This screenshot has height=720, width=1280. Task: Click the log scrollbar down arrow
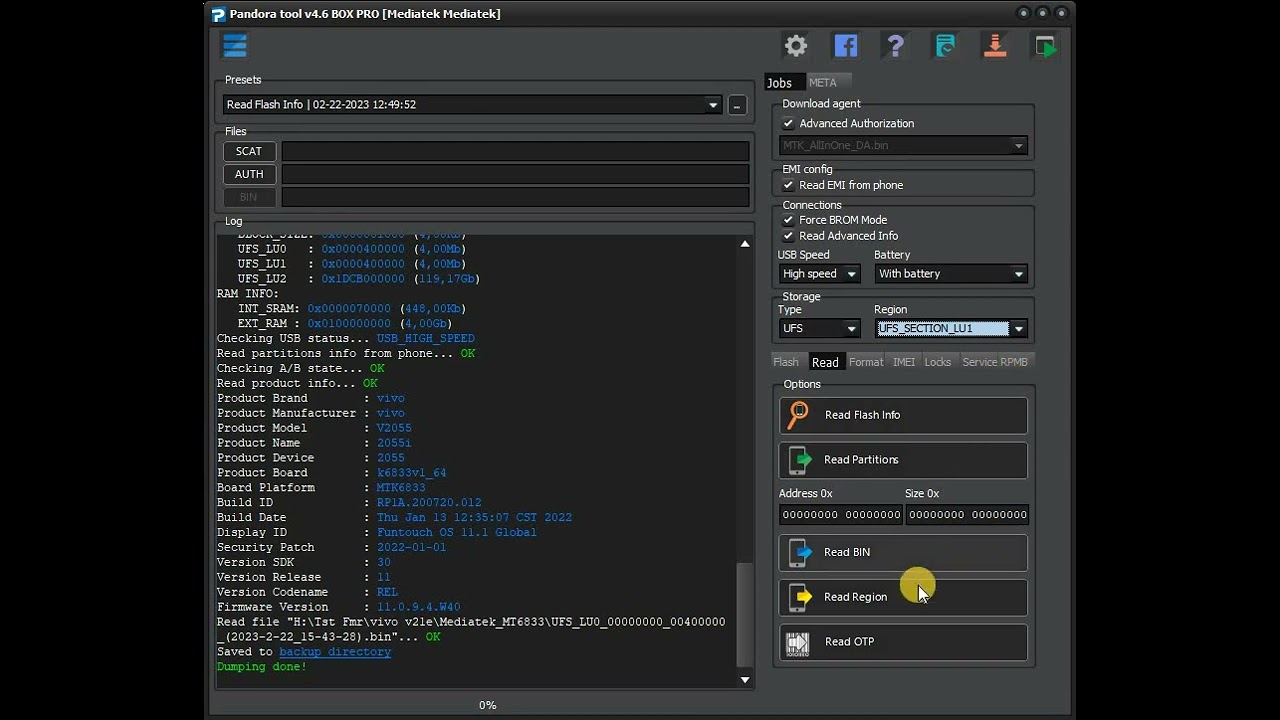pos(745,680)
